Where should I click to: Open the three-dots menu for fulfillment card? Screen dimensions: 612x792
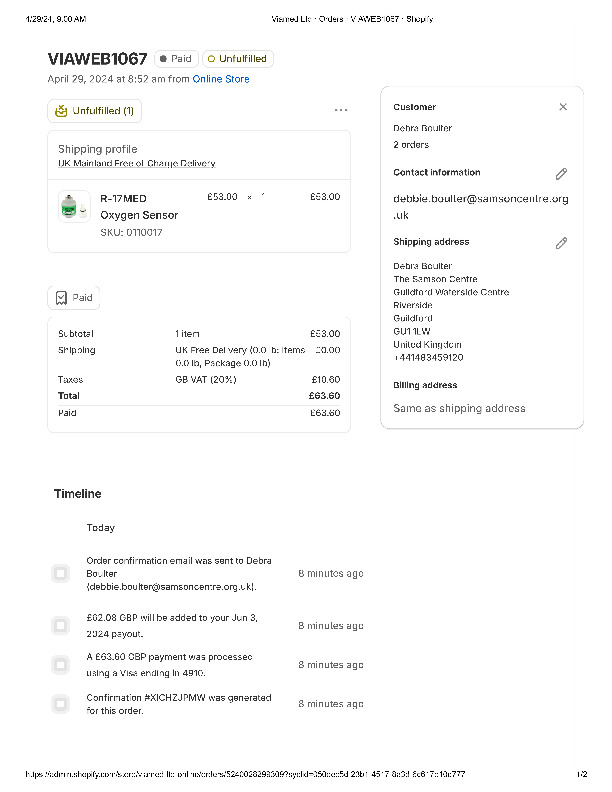click(341, 110)
